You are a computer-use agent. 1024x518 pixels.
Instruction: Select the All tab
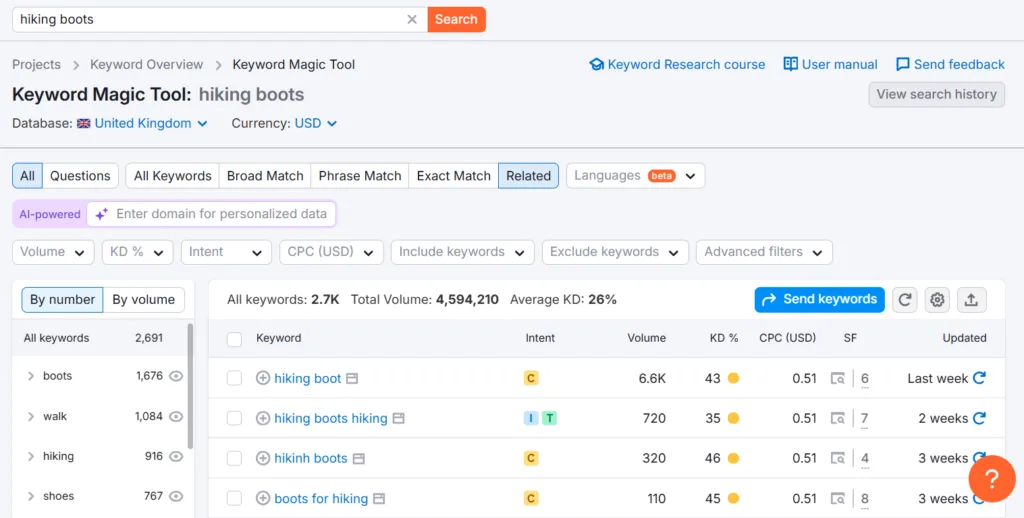(x=27, y=176)
